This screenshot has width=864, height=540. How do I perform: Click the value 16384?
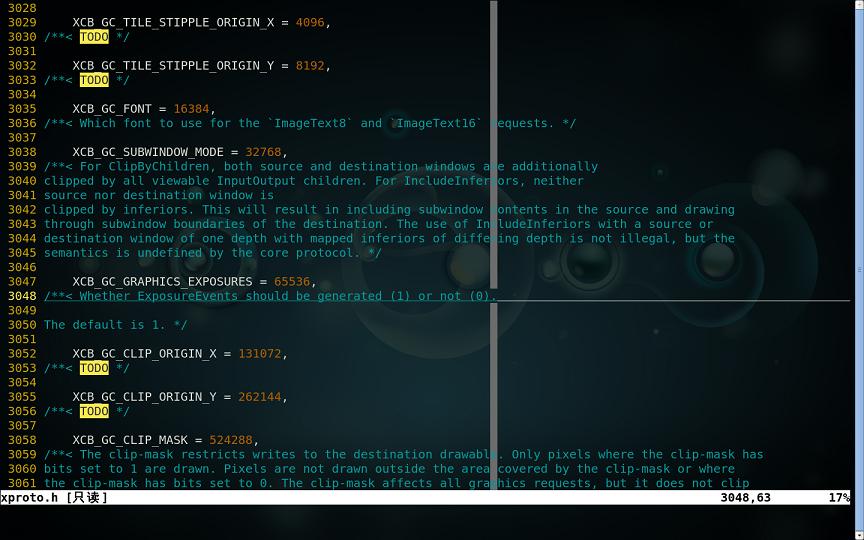point(191,109)
